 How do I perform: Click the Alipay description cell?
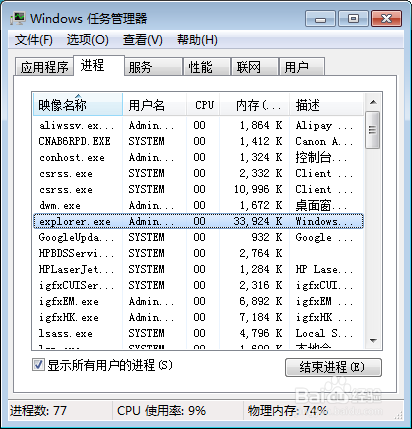[x=324, y=126]
